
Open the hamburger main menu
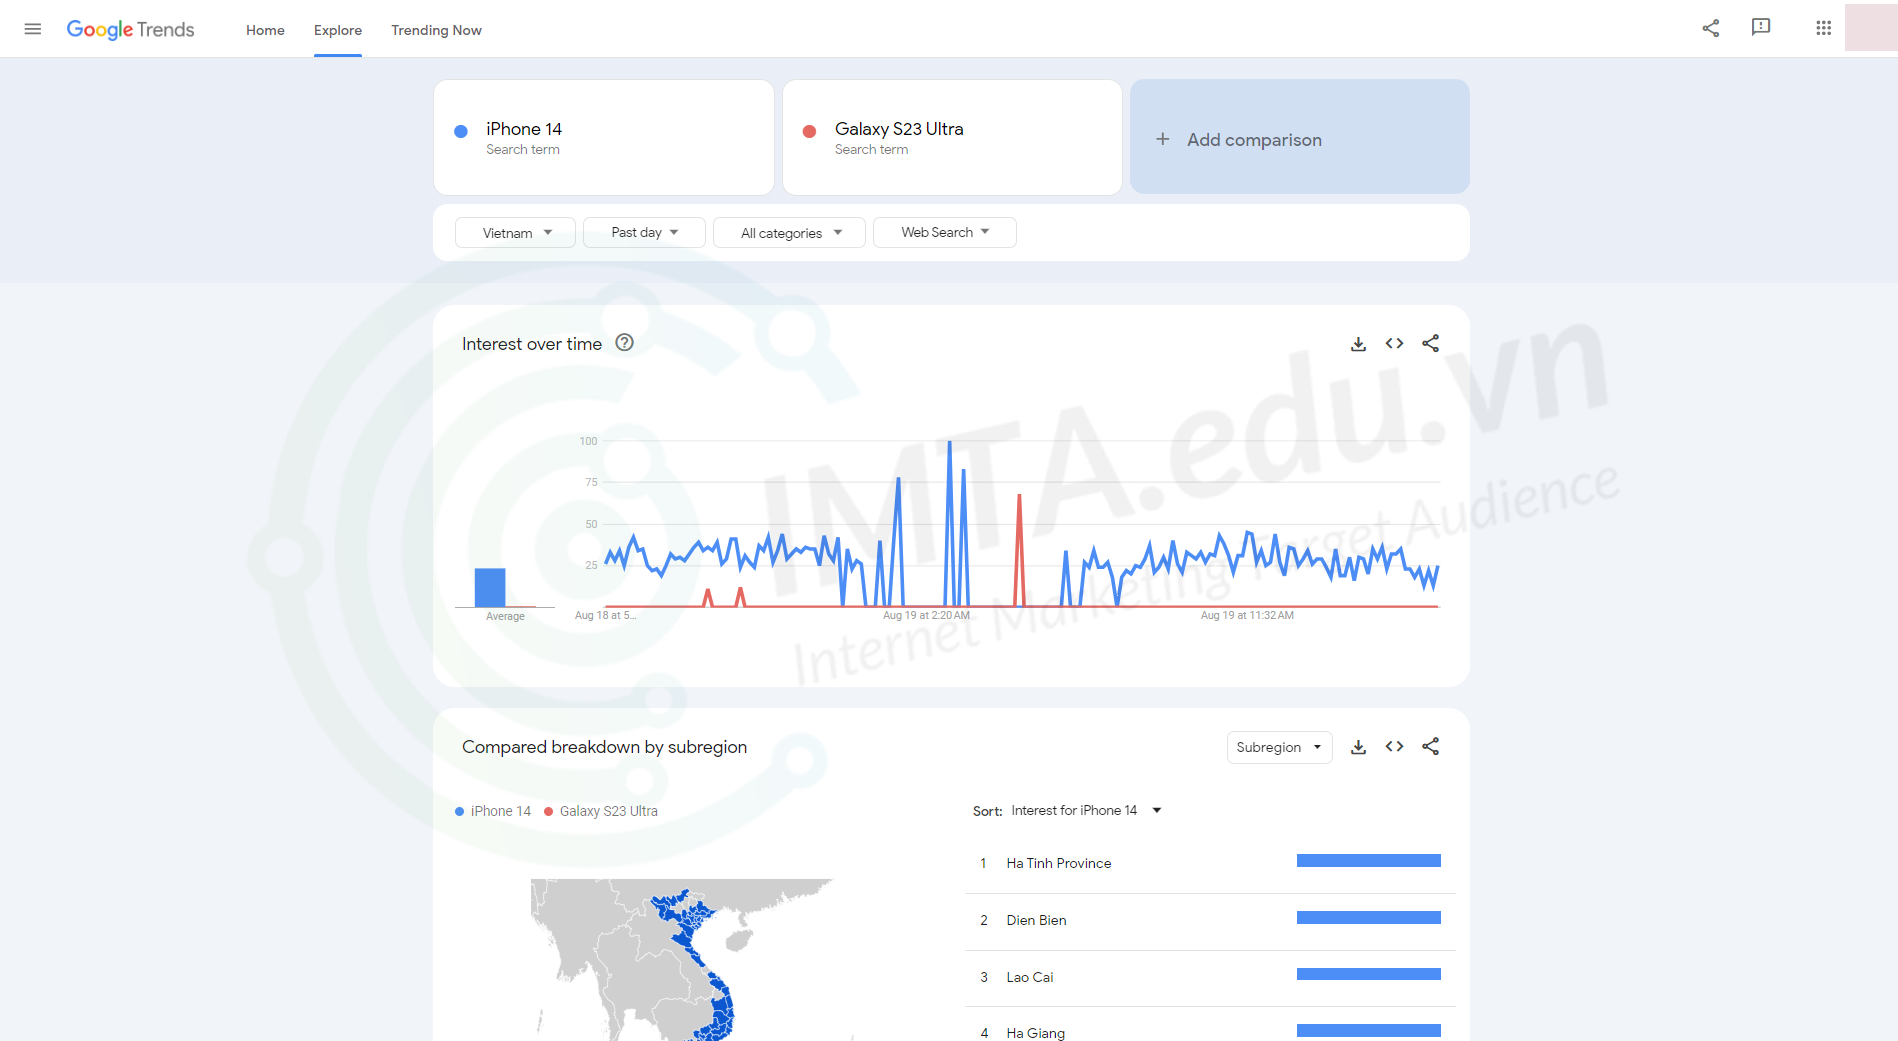(x=33, y=29)
